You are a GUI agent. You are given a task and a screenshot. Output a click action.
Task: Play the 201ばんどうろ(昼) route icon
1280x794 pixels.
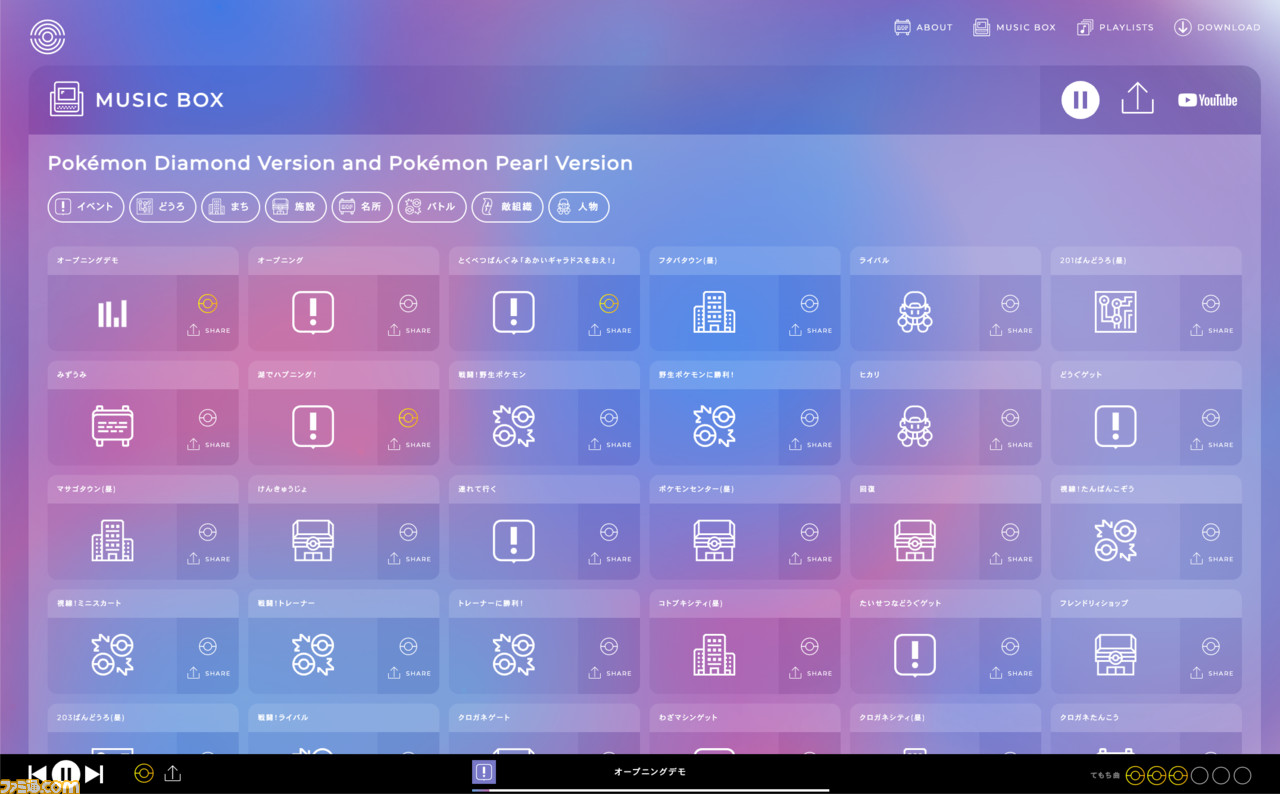[1115, 313]
